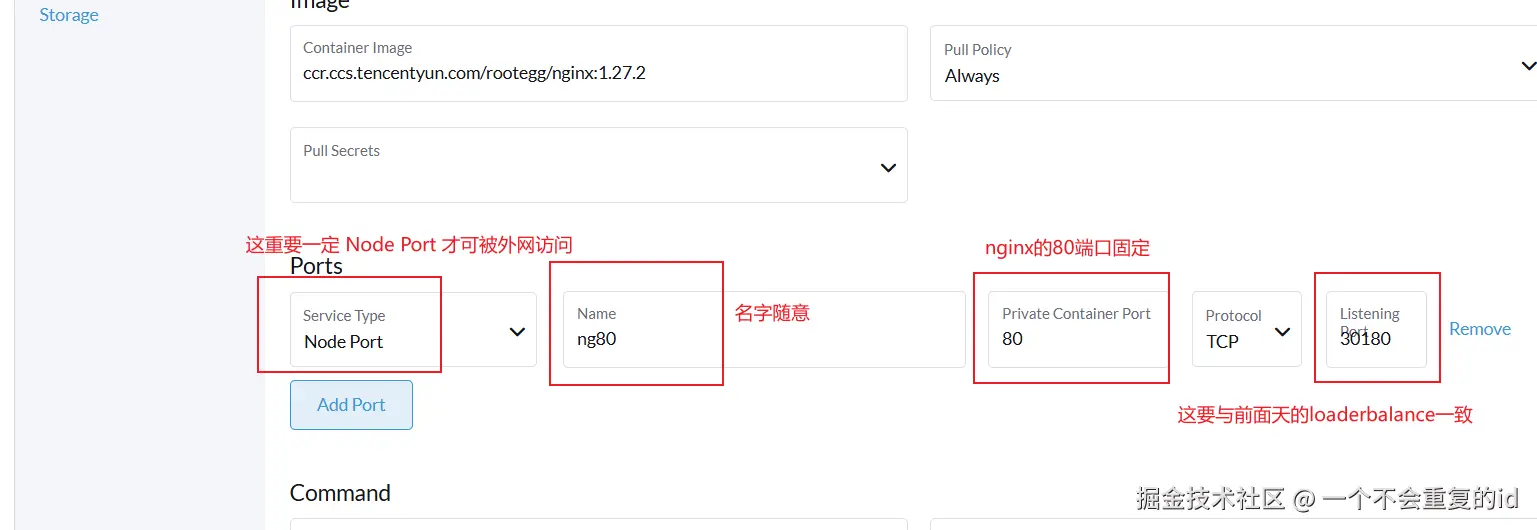Click the 'TCP' protocol value
1537x530 pixels.
[1222, 342]
